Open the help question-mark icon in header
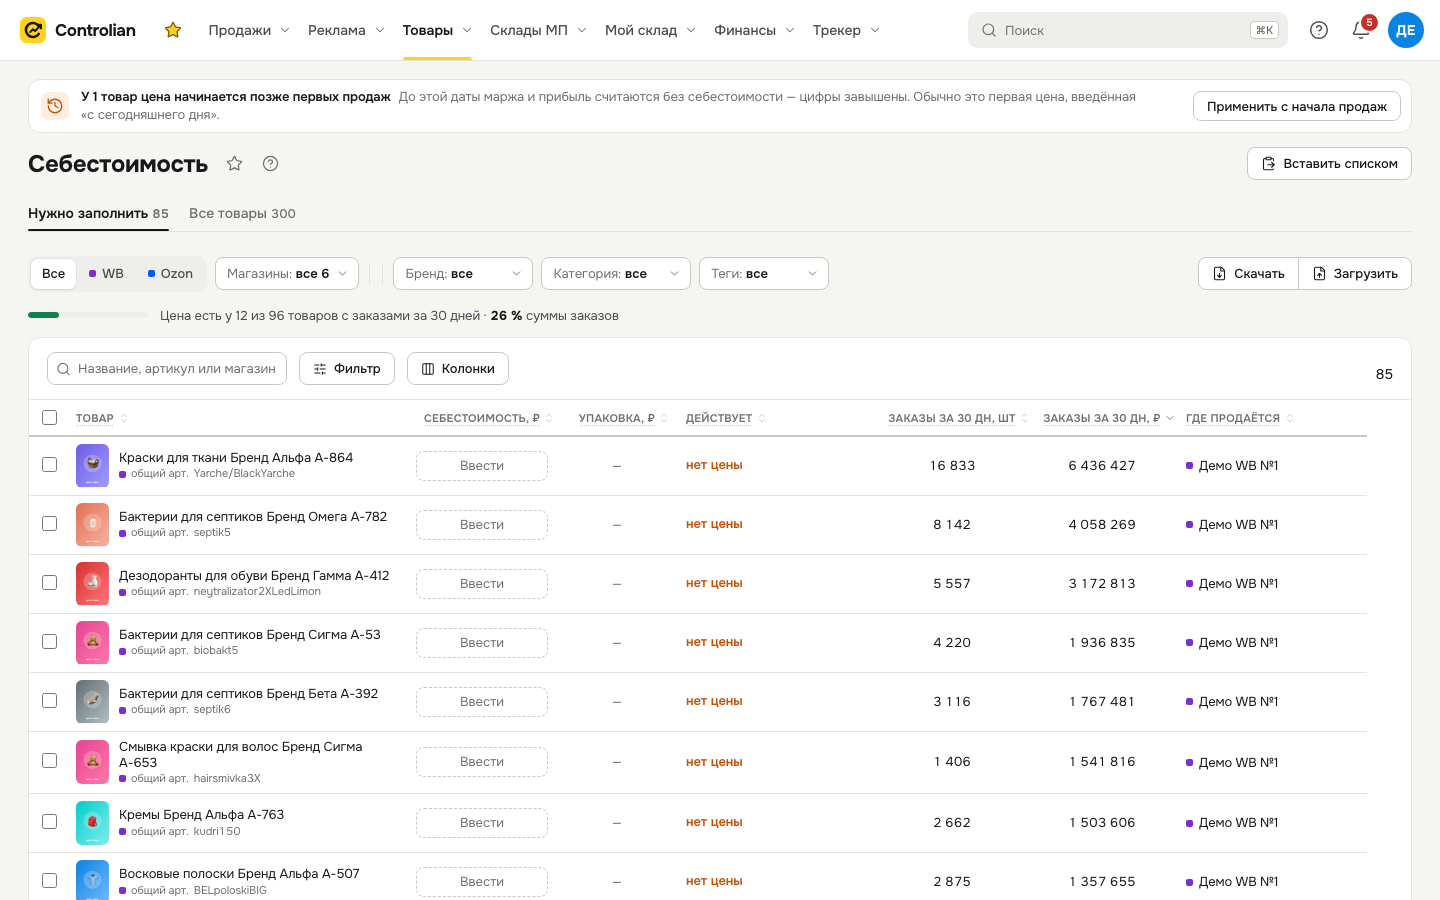 point(1319,30)
